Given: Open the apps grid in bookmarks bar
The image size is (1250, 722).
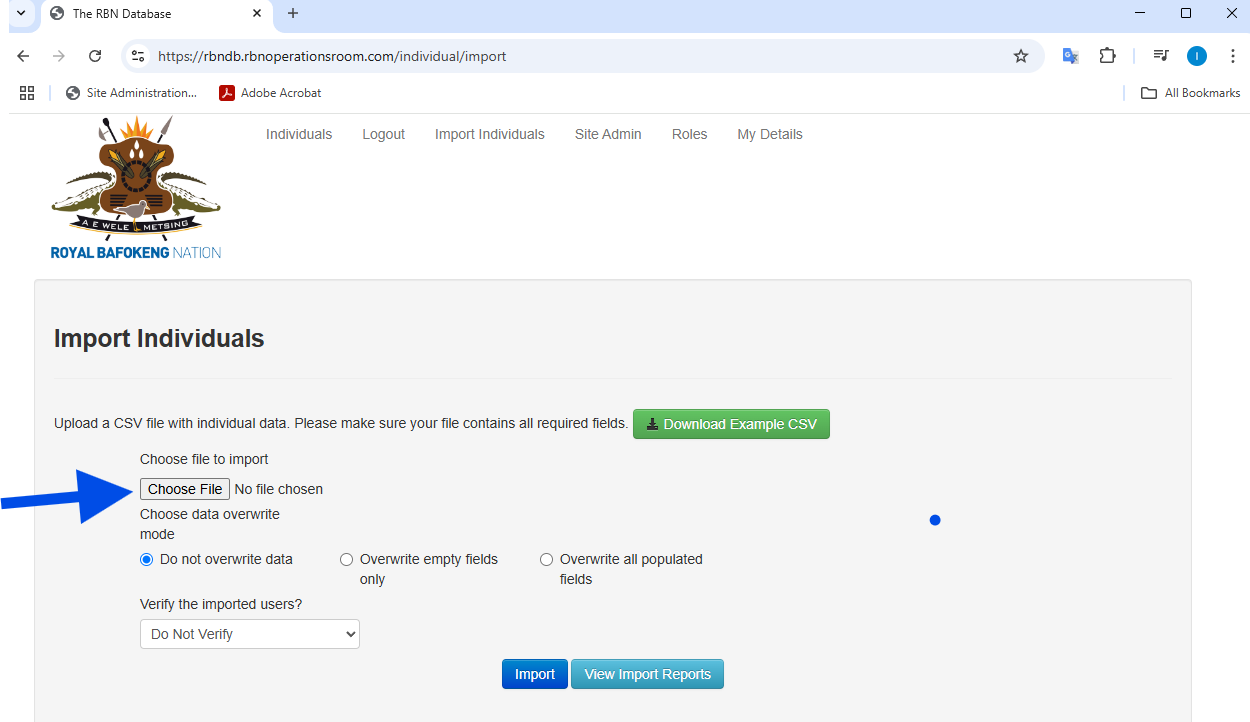Looking at the screenshot, I should click(x=27, y=93).
